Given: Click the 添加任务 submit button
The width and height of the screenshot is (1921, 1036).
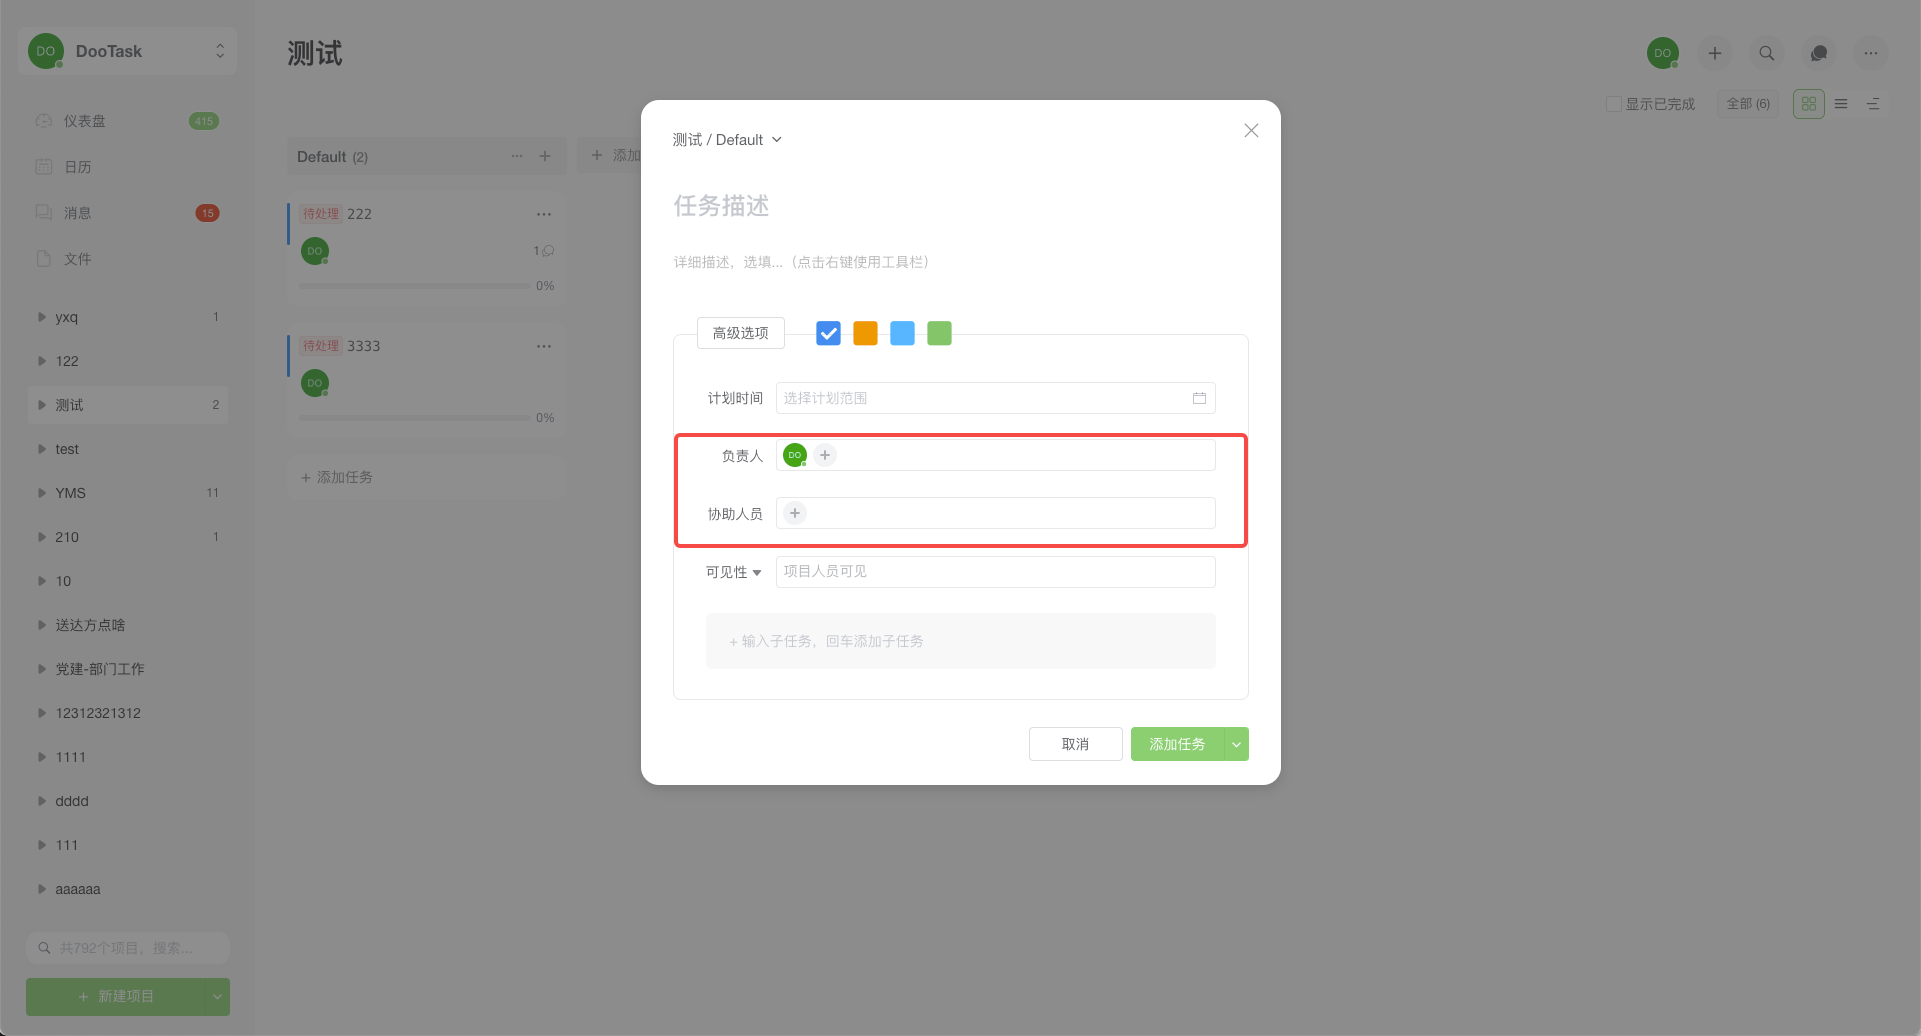Looking at the screenshot, I should pos(1177,744).
